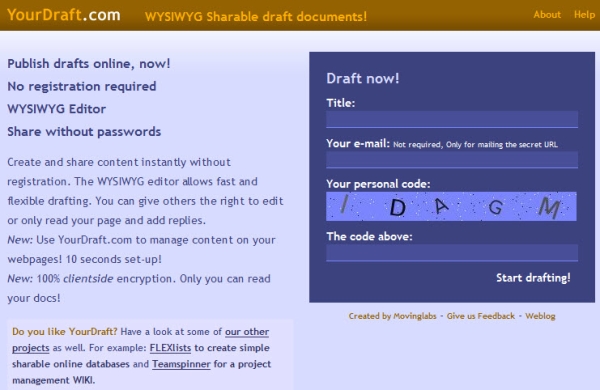Viewport: 600px width, 390px height.
Task: Focus the code above input field
Action: (452, 253)
